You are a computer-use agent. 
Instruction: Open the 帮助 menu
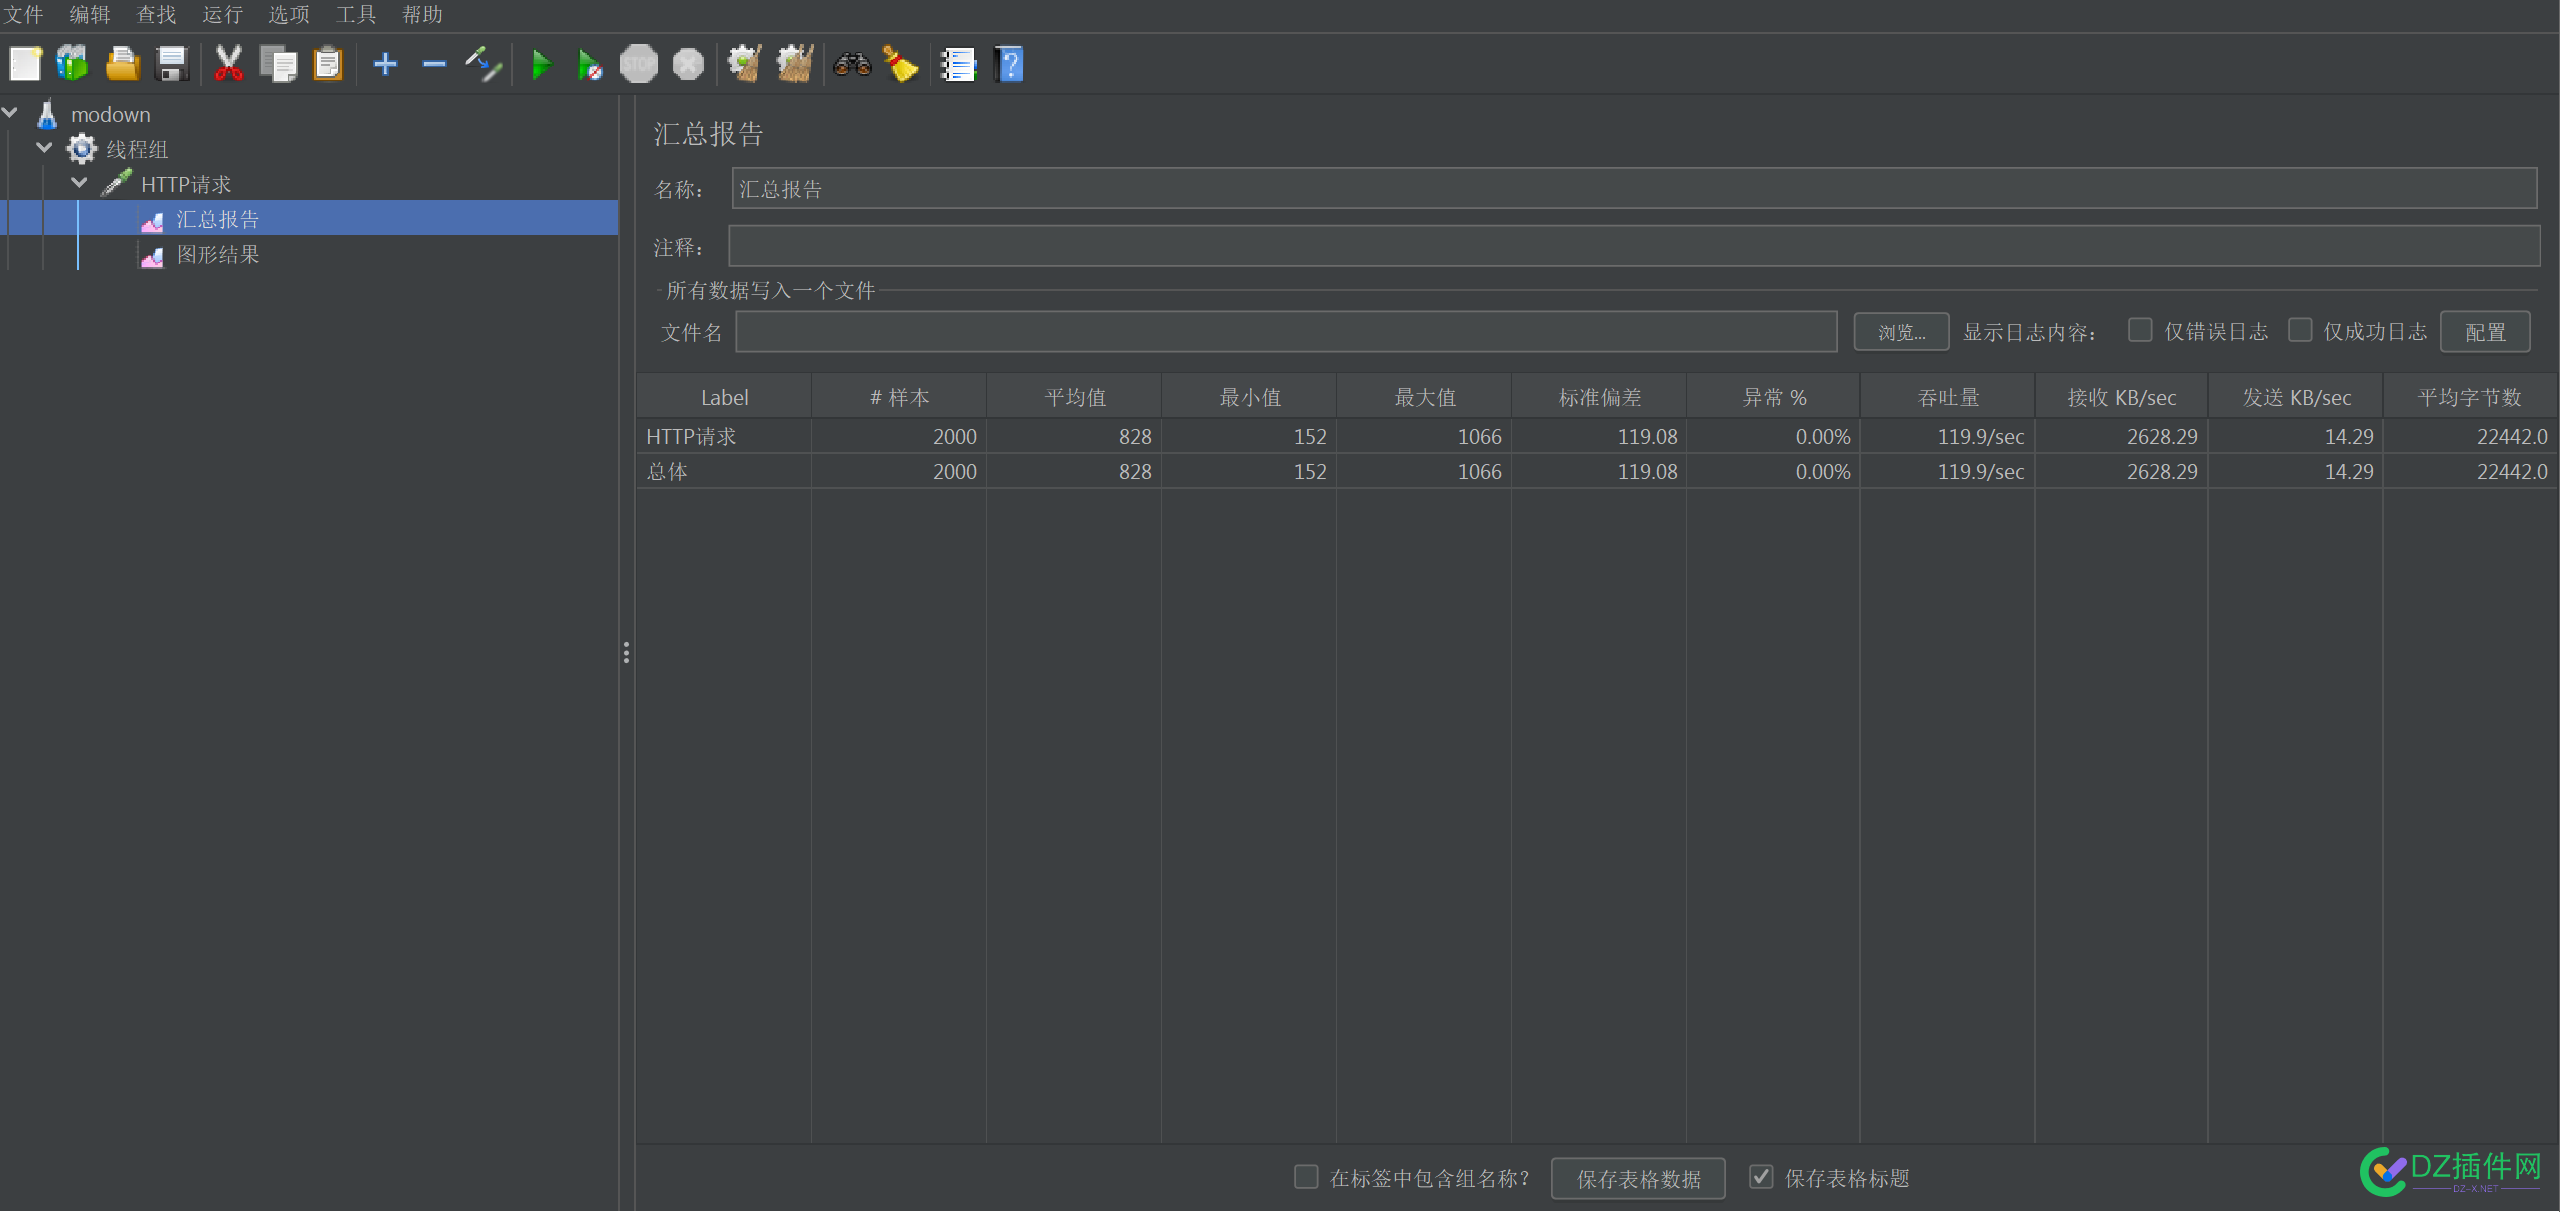click(x=422, y=15)
